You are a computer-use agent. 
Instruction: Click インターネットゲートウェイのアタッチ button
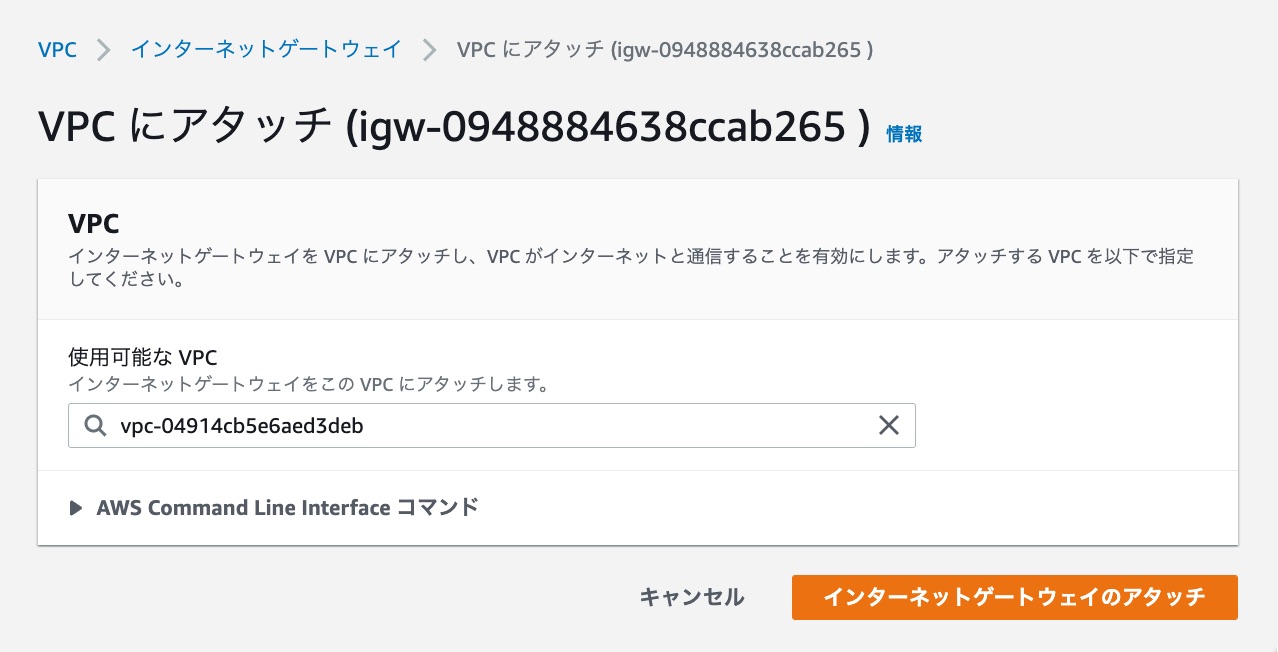[x=1014, y=597]
